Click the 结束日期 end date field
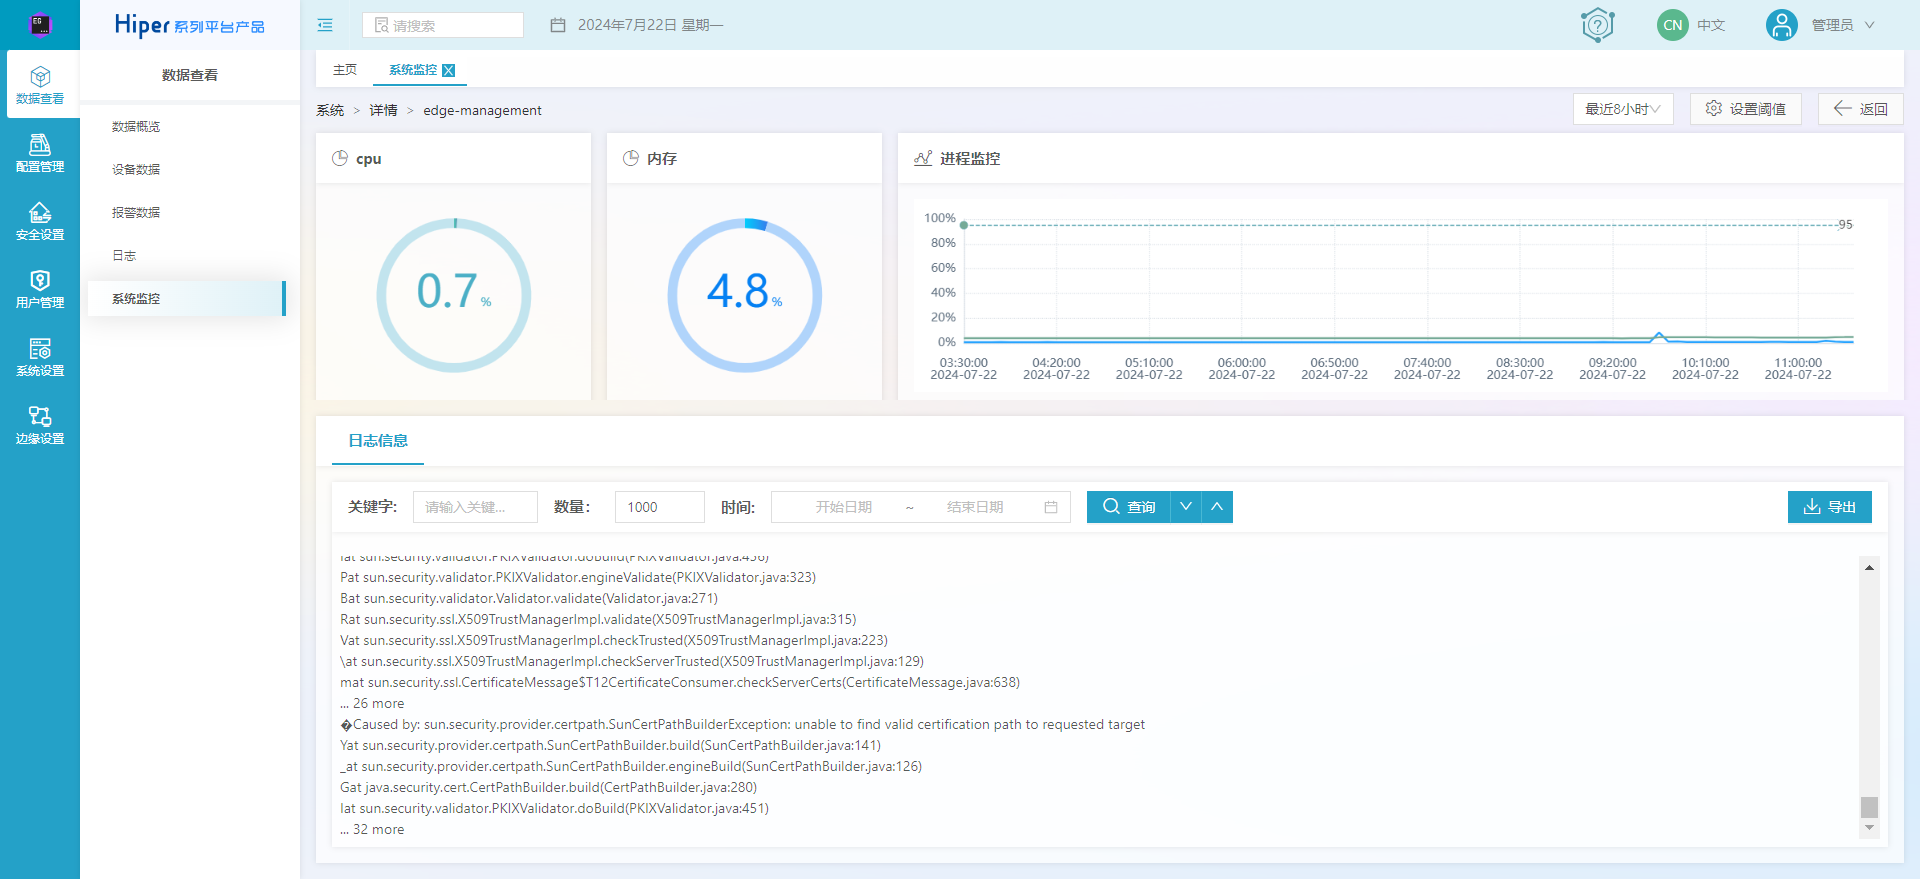This screenshot has width=1920, height=879. coord(975,507)
